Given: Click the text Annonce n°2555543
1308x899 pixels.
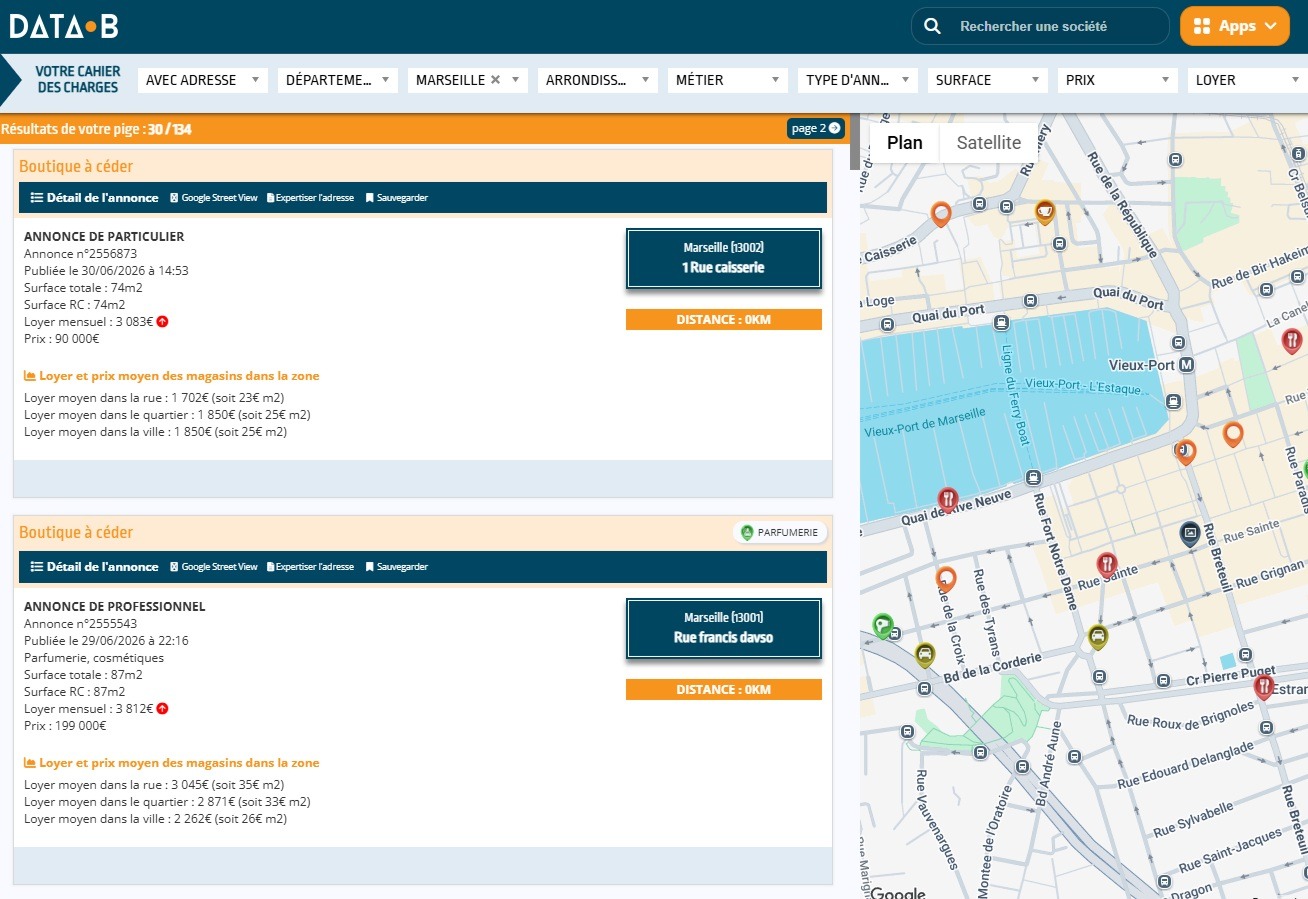Looking at the screenshot, I should 81,624.
